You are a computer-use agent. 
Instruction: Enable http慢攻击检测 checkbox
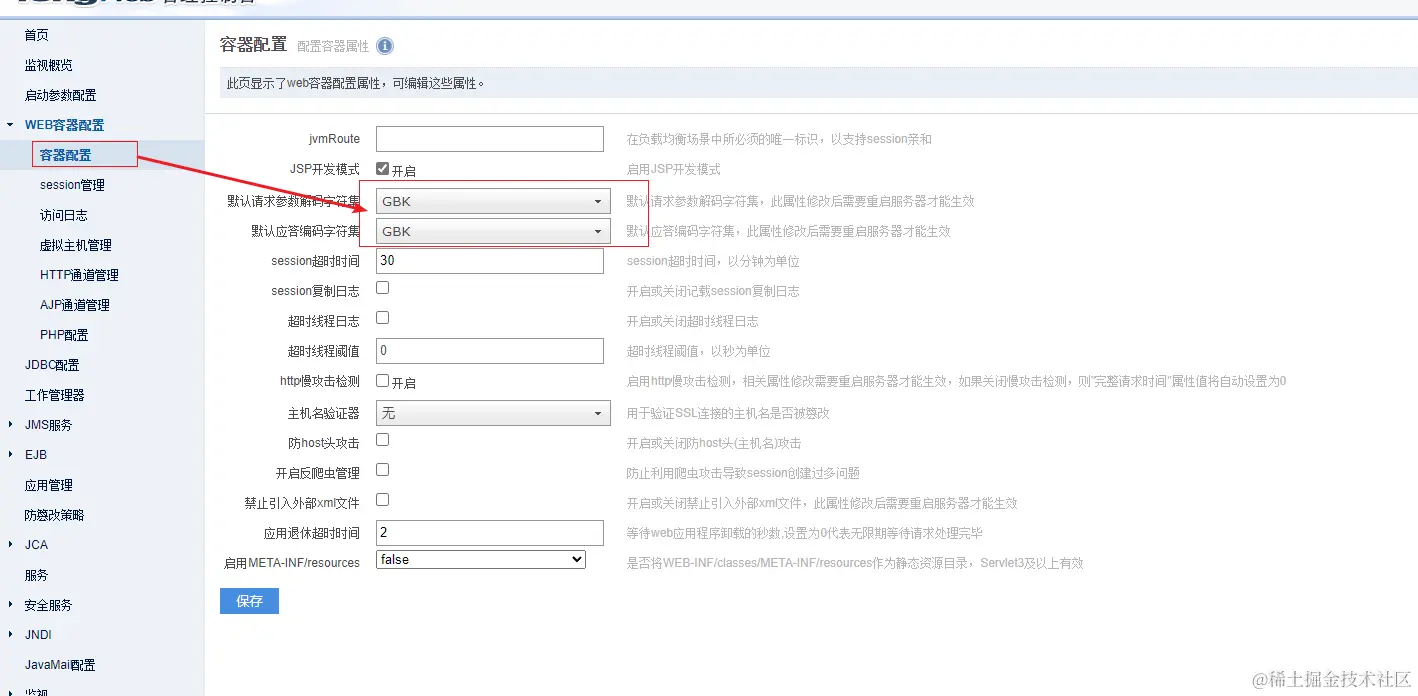382,380
